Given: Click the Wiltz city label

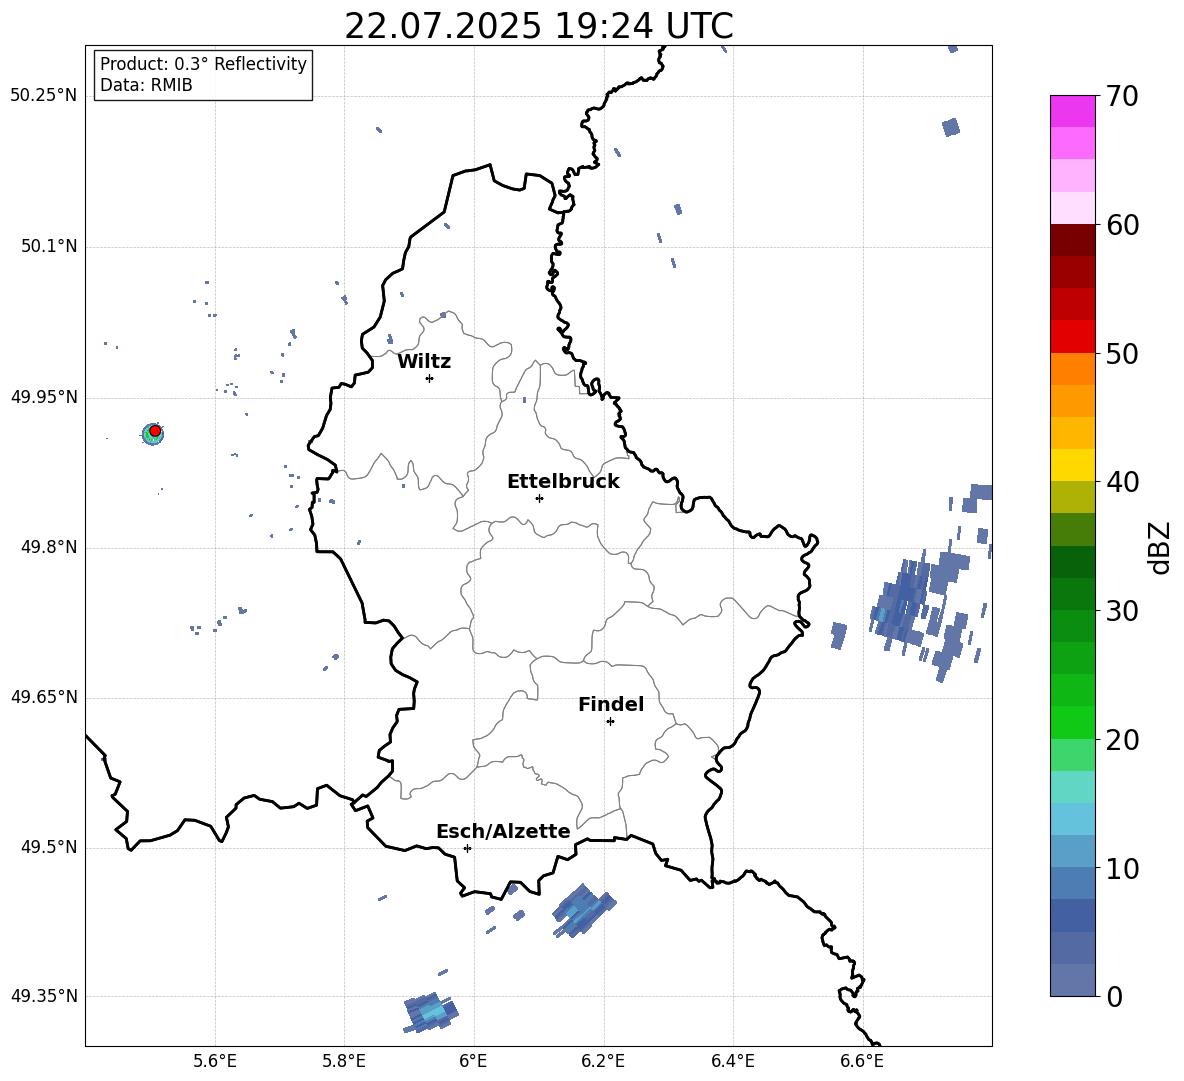Looking at the screenshot, I should (x=424, y=362).
